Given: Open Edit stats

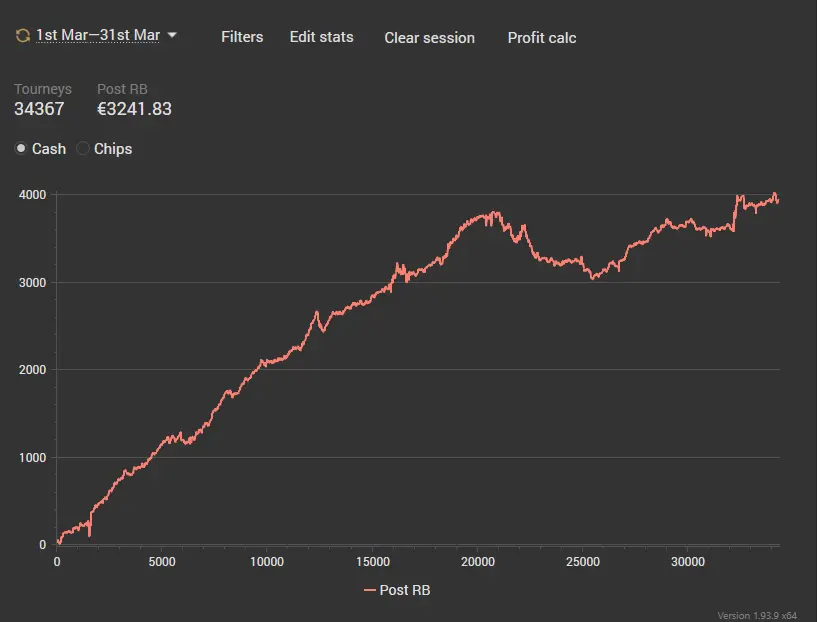Looking at the screenshot, I should (321, 37).
